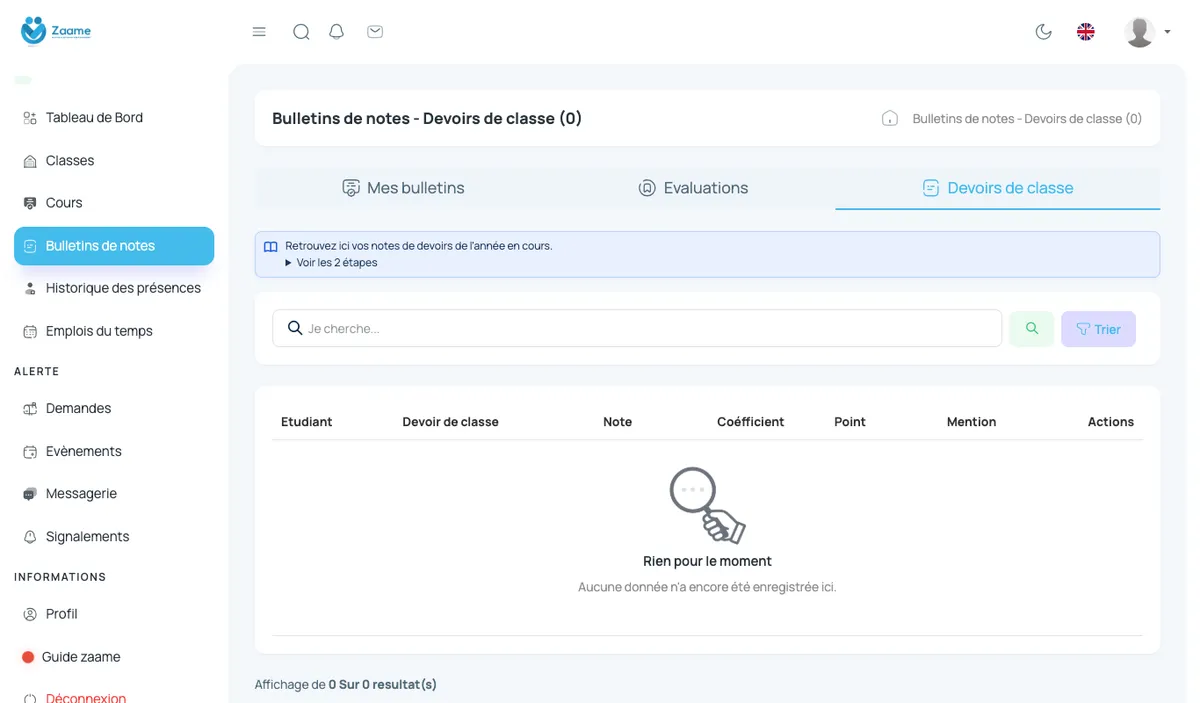Open Demandes under Alerte
The width and height of the screenshot is (1200, 703).
click(x=78, y=409)
